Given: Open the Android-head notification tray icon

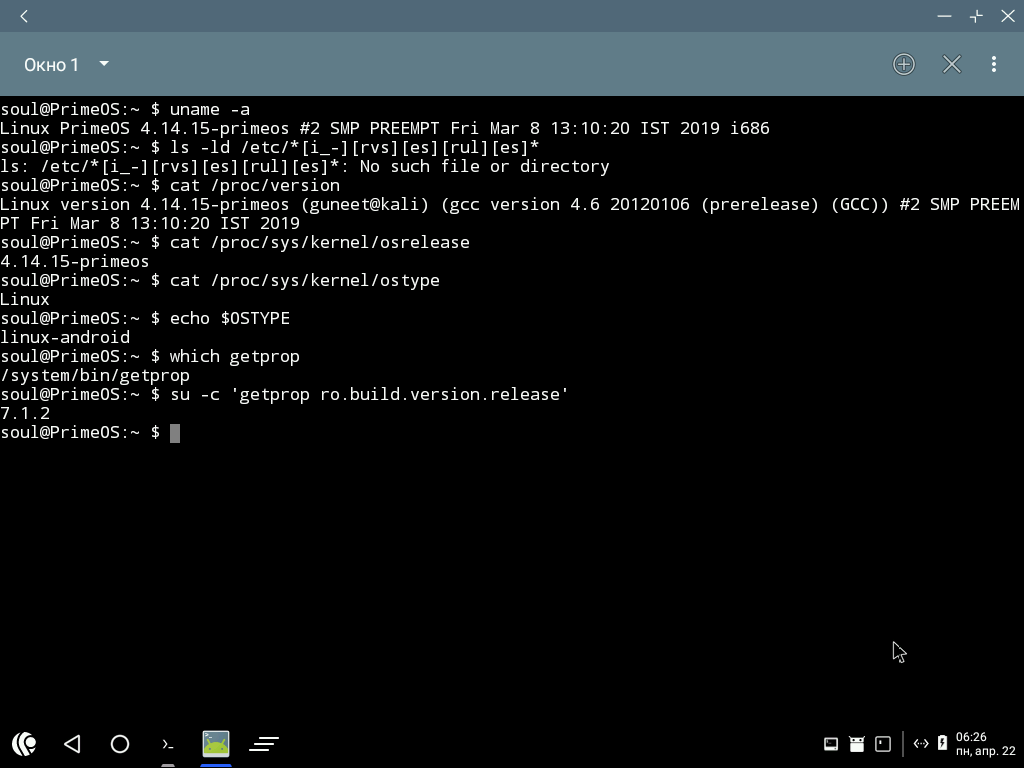Looking at the screenshot, I should pos(857,744).
